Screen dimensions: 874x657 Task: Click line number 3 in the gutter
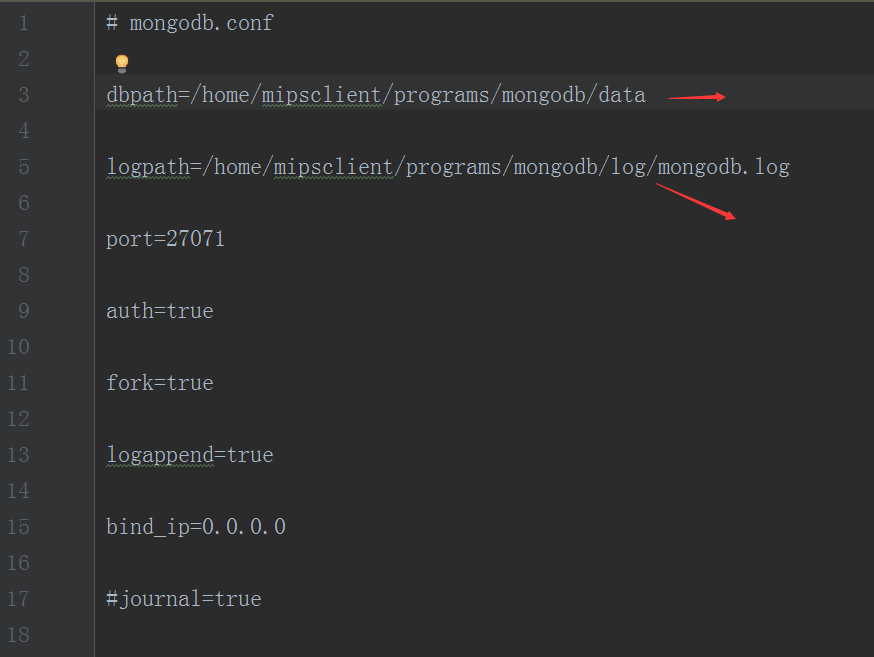pos(23,94)
